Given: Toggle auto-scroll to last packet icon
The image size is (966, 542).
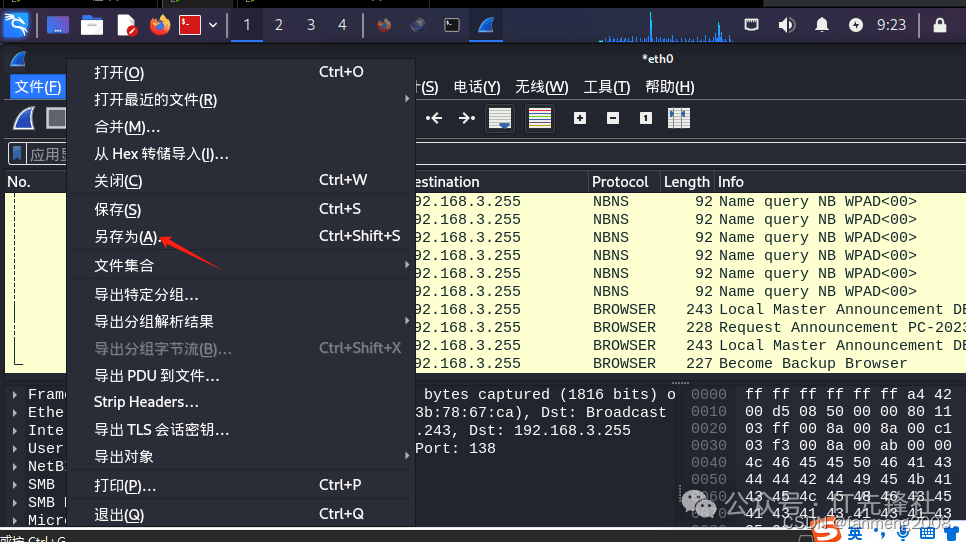Looking at the screenshot, I should click(500, 119).
